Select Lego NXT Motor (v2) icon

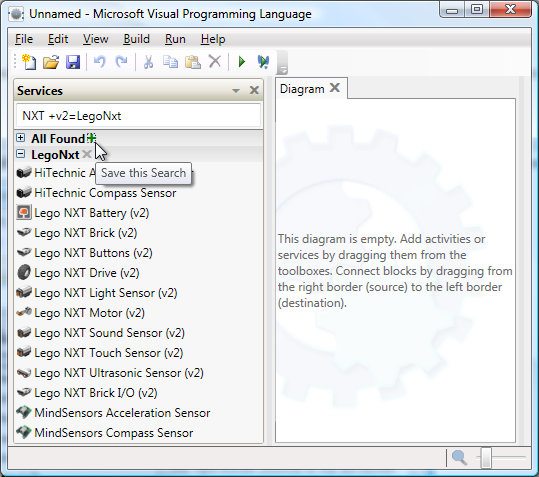[24, 312]
